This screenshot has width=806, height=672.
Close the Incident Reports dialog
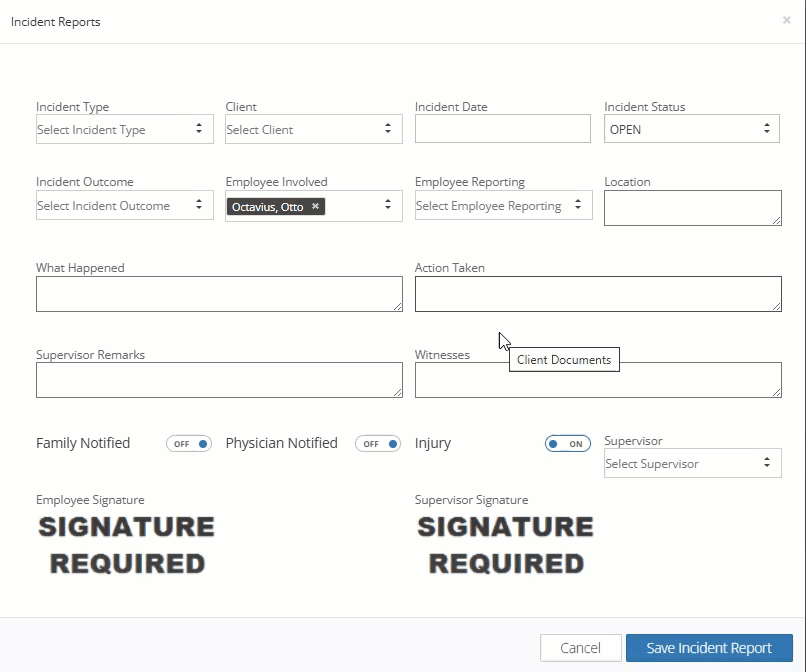pyautogui.click(x=787, y=20)
